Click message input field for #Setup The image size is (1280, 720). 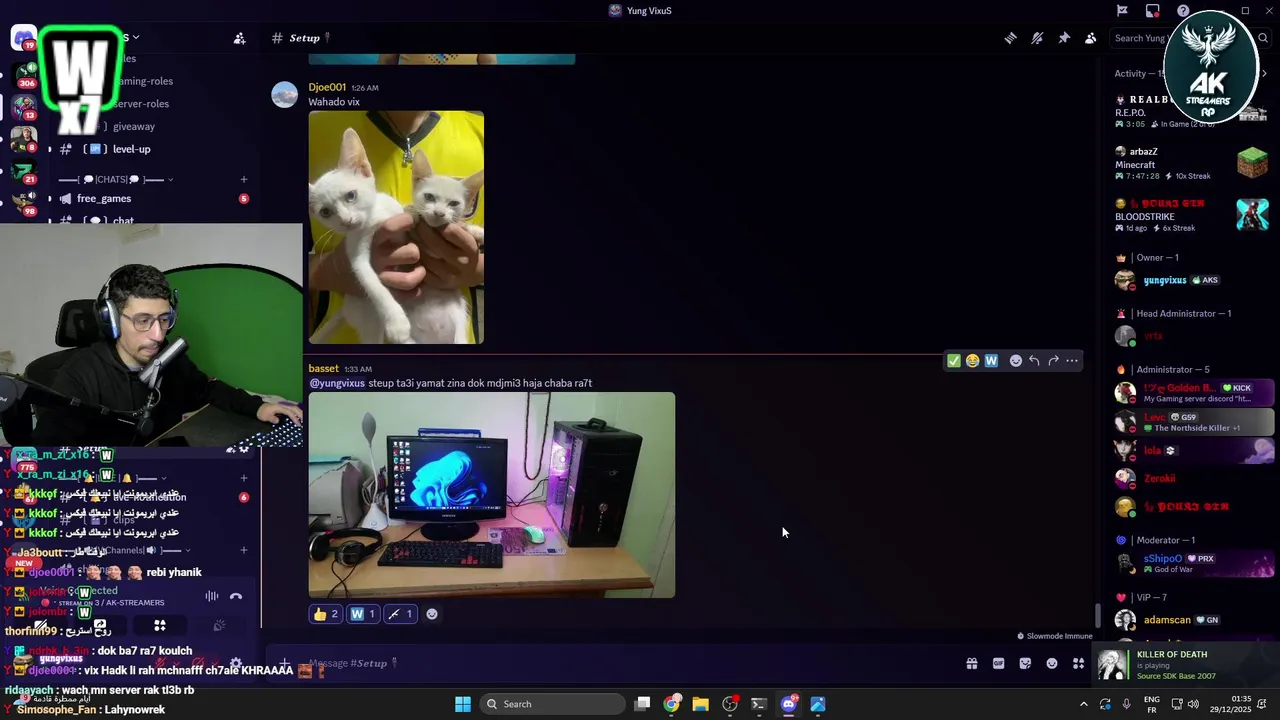(x=620, y=663)
